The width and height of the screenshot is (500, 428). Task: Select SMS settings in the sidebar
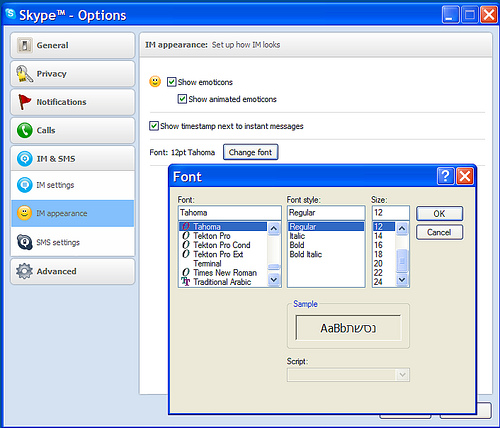(x=73, y=242)
